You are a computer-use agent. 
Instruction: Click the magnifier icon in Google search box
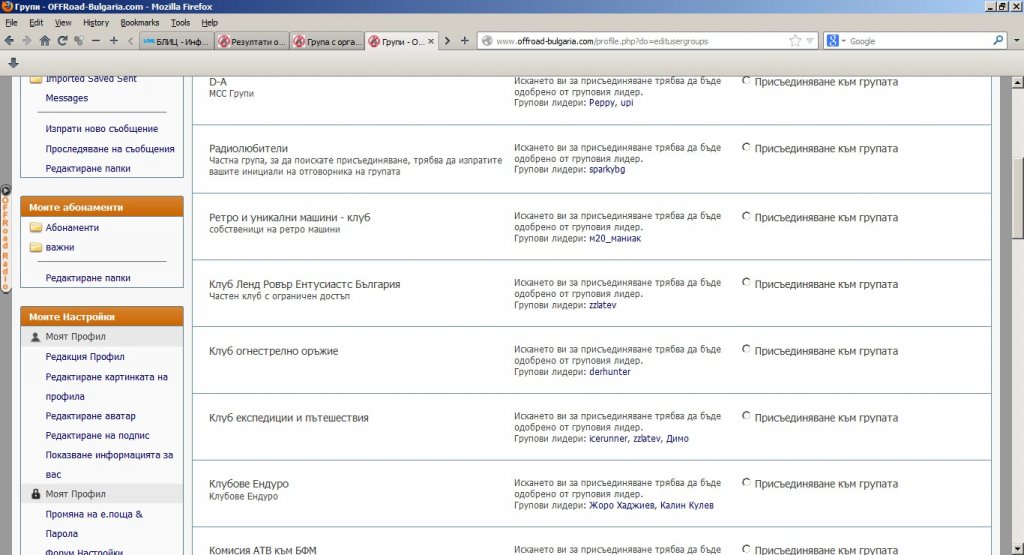click(x=998, y=41)
